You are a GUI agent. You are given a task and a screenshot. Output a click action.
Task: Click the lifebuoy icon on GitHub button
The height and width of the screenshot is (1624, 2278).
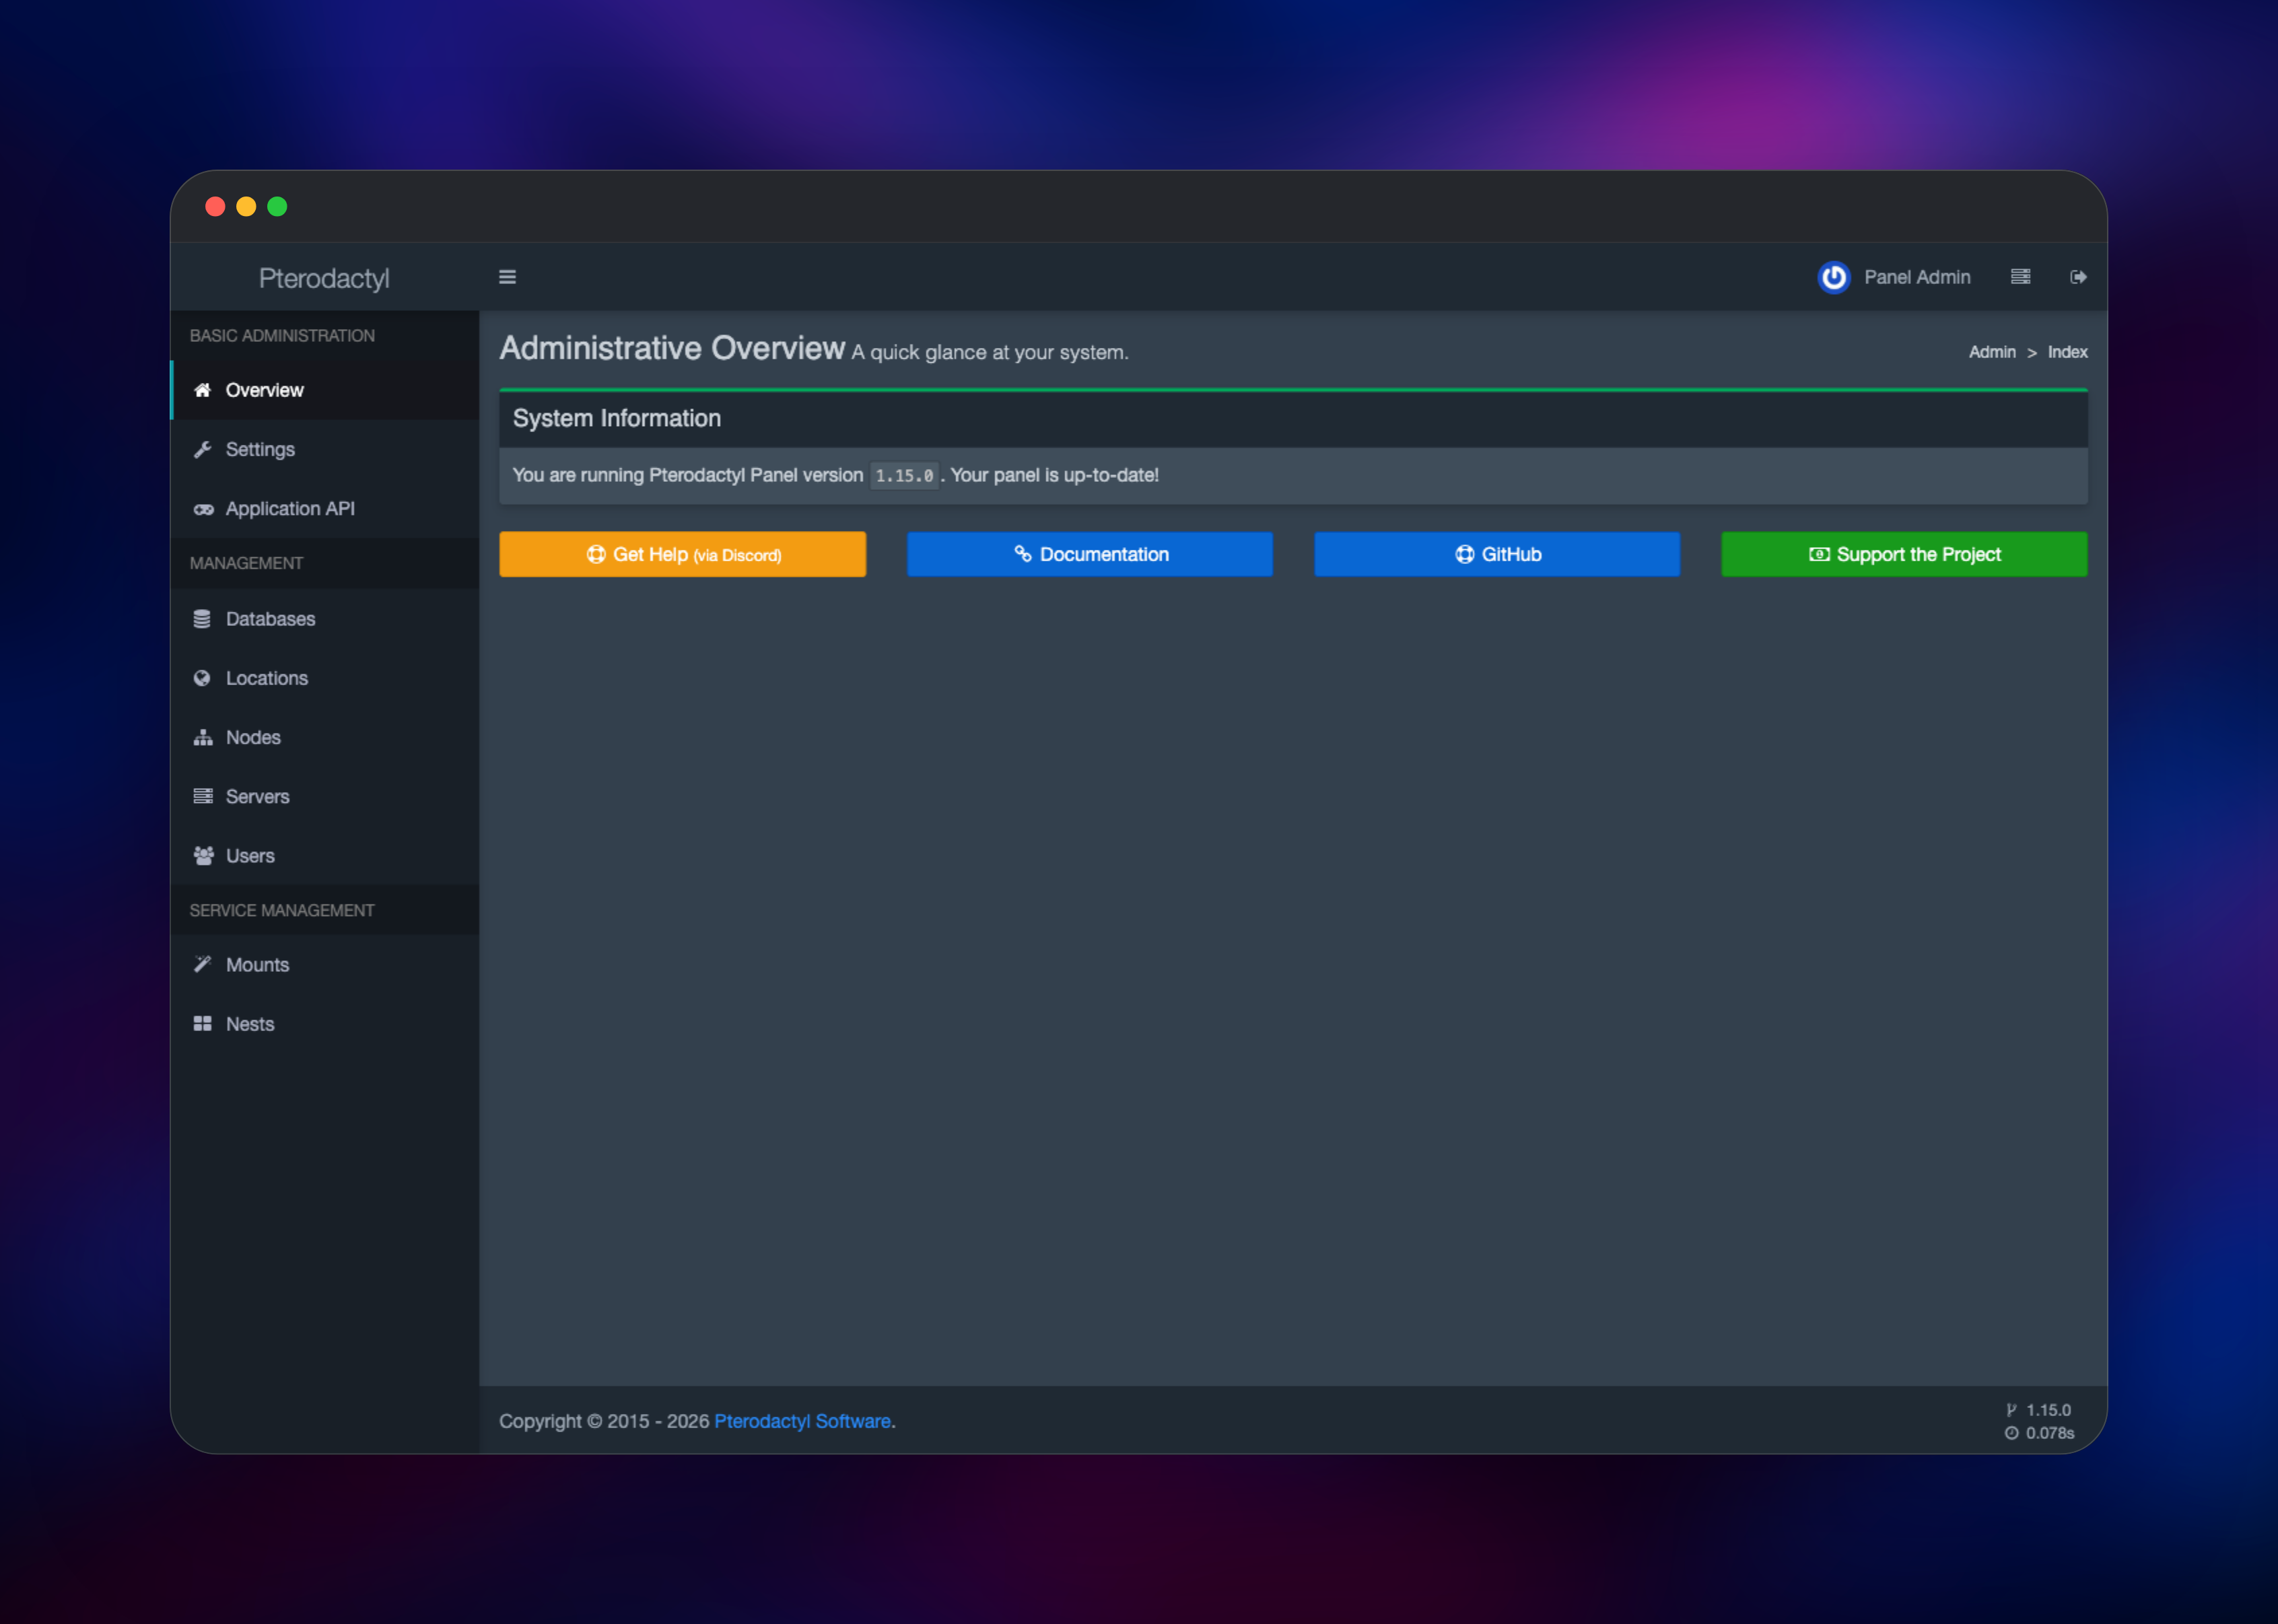(x=1464, y=554)
